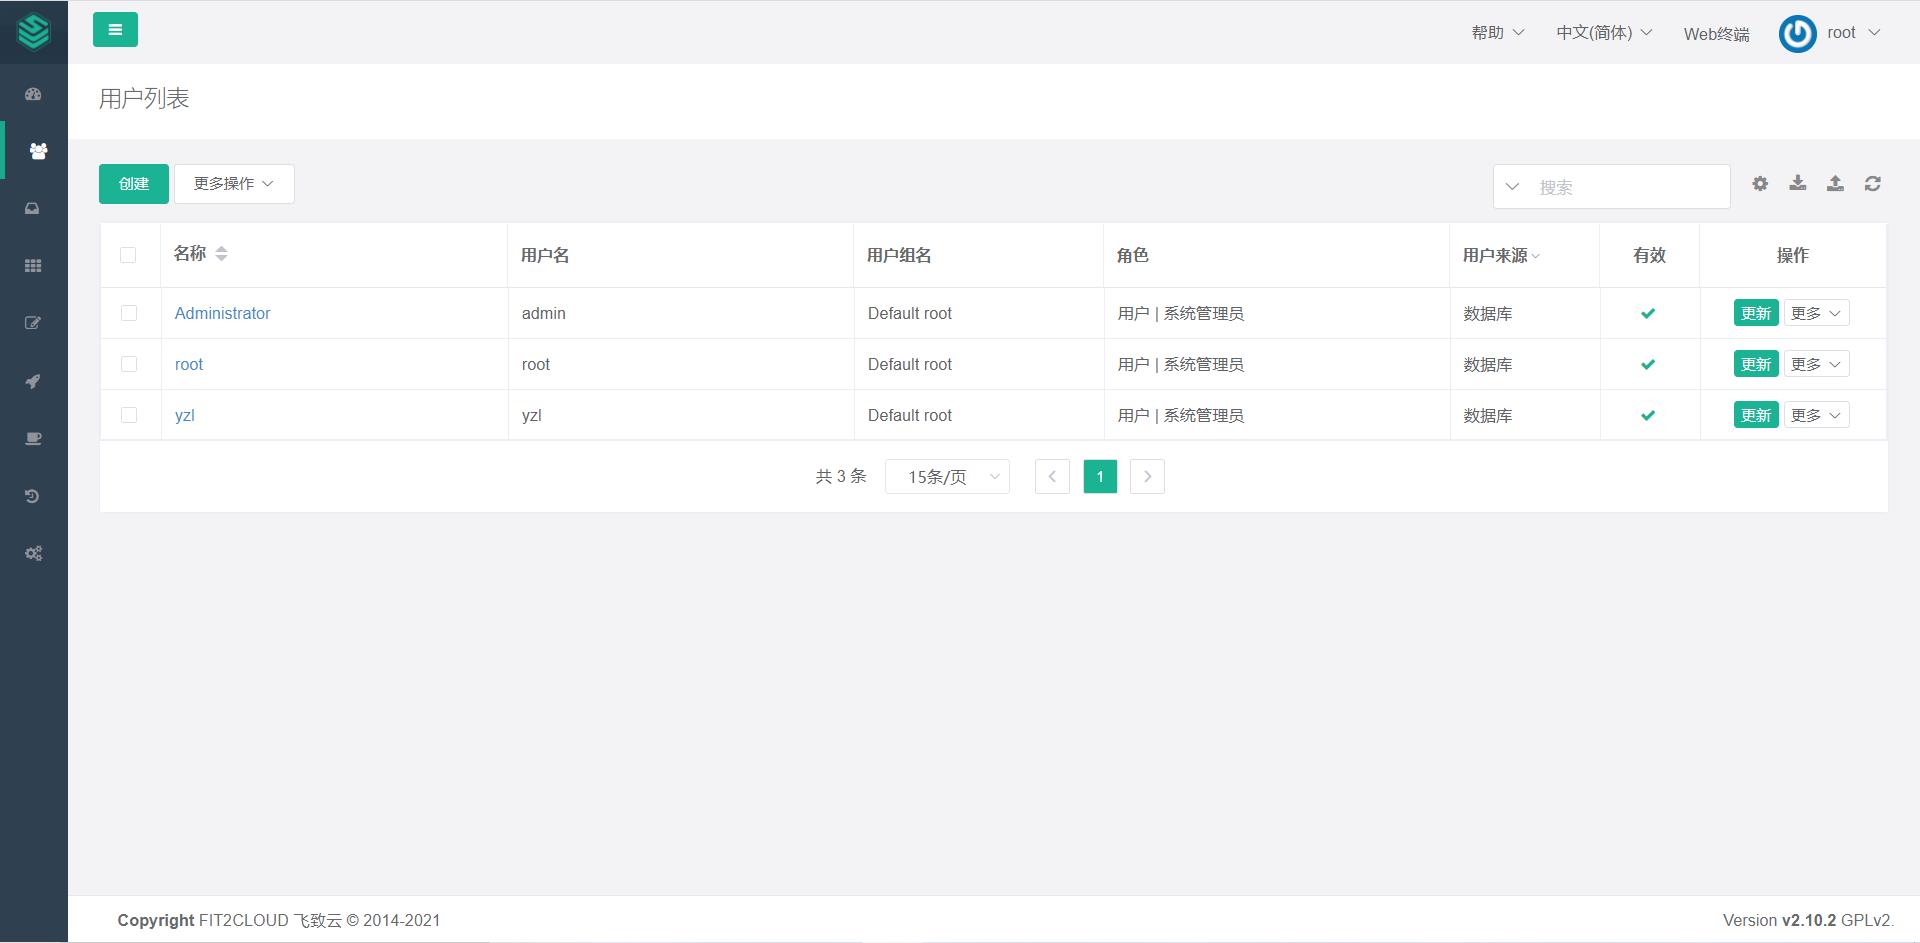Check the yzl row checkbox
Screen dimensions: 1920x943
(x=129, y=415)
